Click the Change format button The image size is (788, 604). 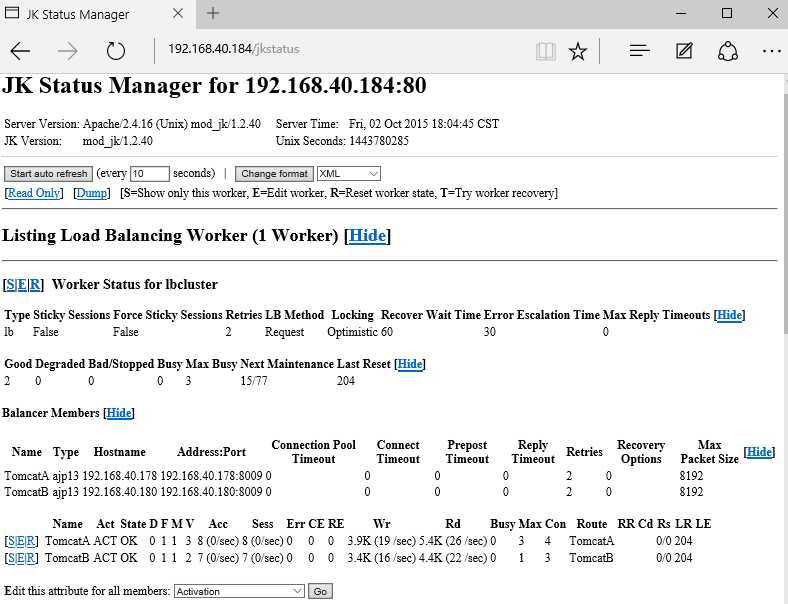coord(274,174)
